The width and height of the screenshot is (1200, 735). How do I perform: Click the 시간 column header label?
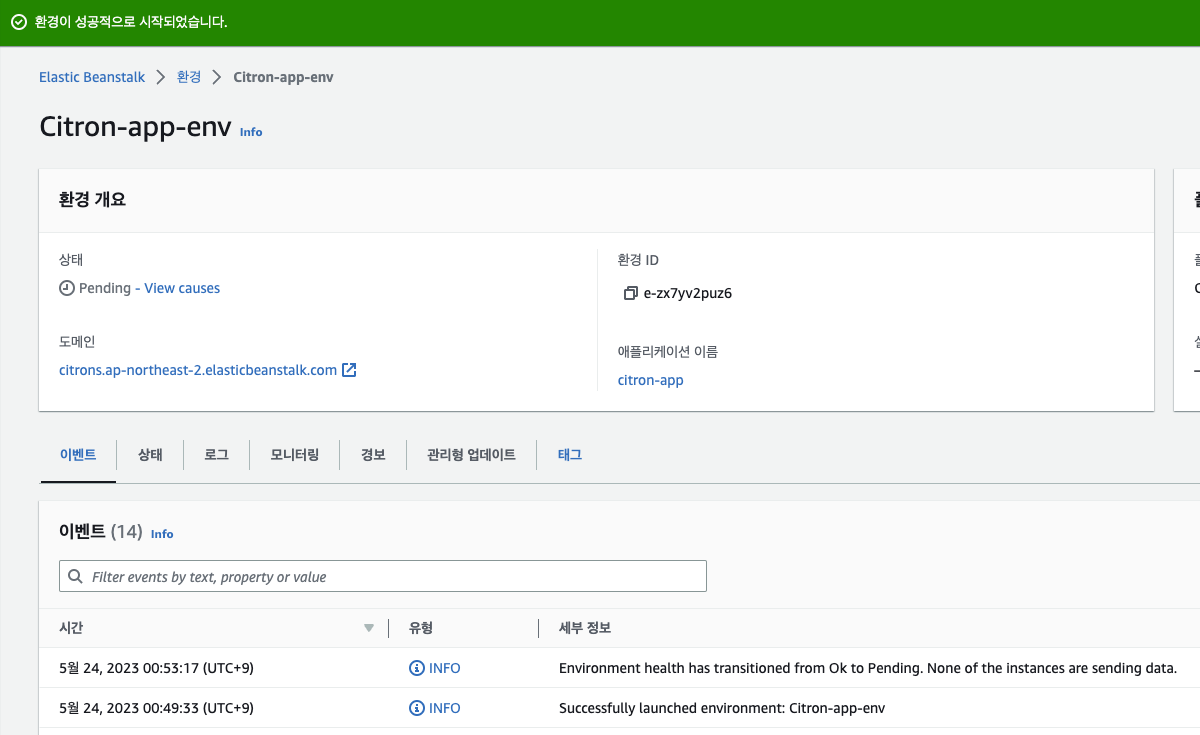tap(71, 628)
